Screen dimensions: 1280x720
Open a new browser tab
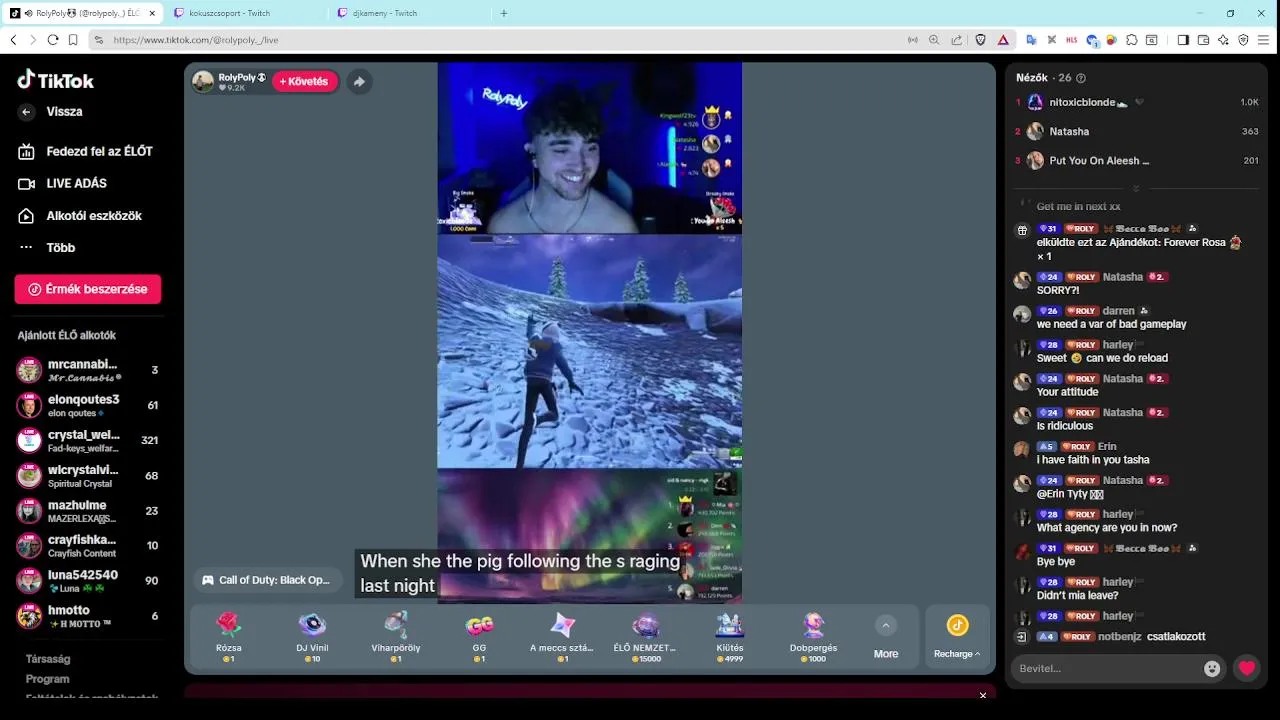click(x=503, y=13)
